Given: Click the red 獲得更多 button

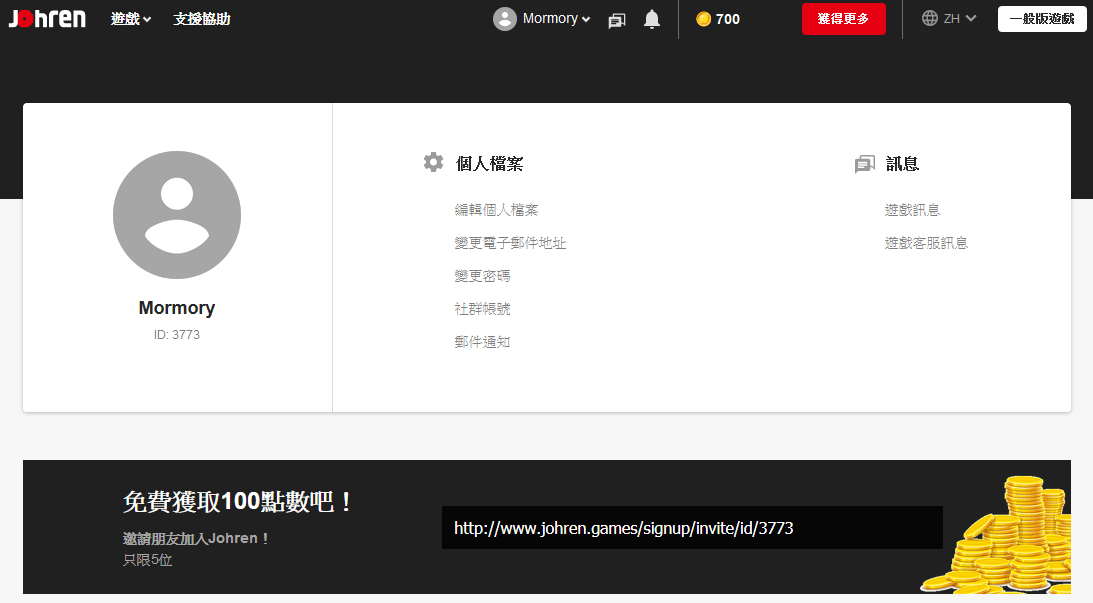Looking at the screenshot, I should click(843, 19).
